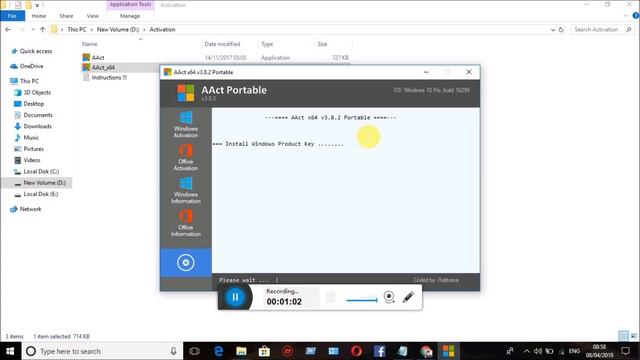Open Documents in navigation pane

click(x=38, y=115)
